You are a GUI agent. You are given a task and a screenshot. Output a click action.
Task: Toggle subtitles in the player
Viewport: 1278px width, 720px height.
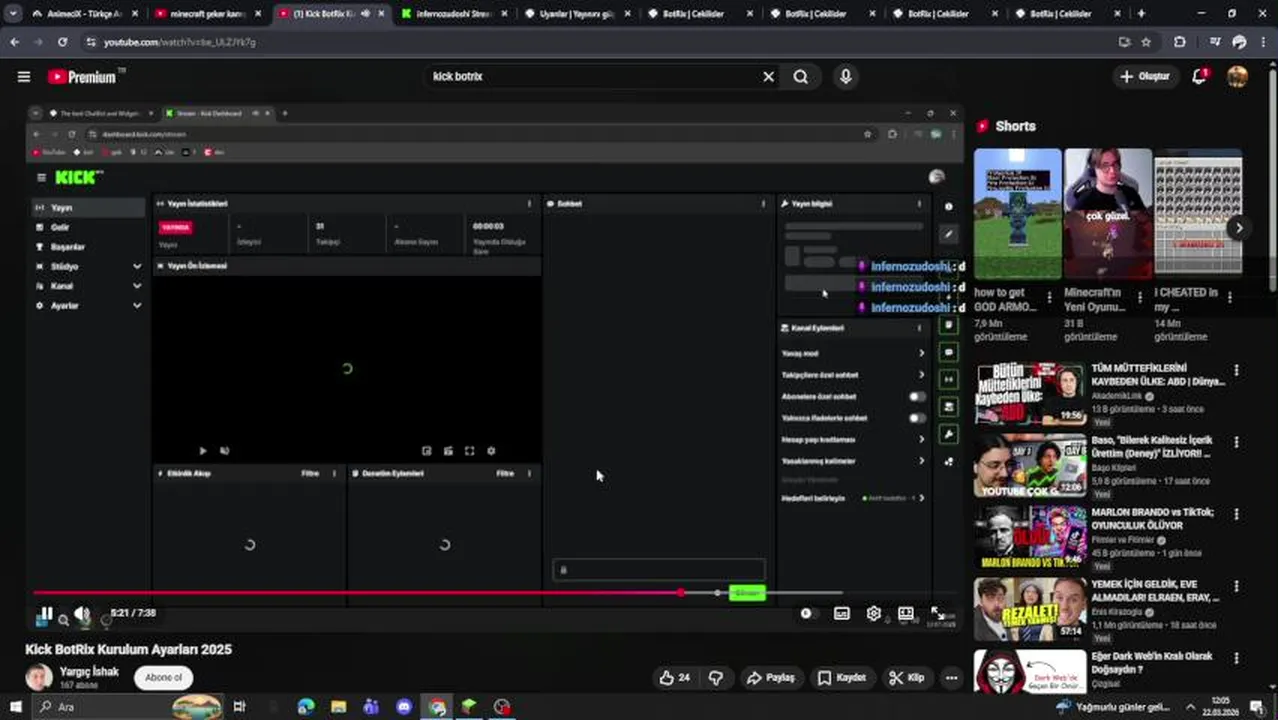[x=842, y=614]
